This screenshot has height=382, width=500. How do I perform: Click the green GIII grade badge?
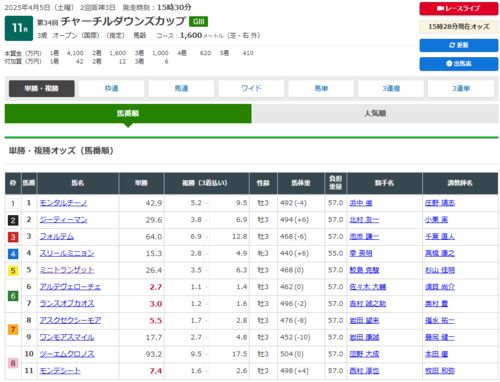click(198, 22)
